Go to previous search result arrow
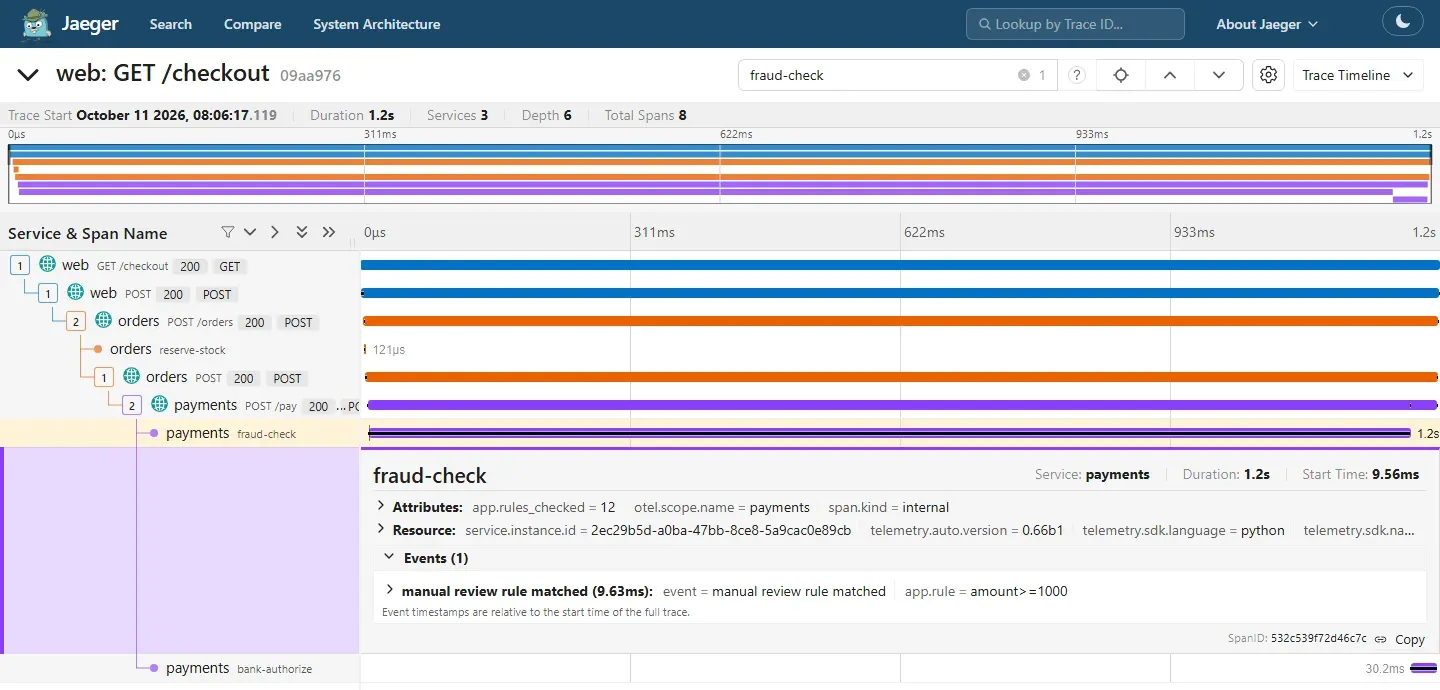This screenshot has width=1440, height=690. (x=1170, y=75)
